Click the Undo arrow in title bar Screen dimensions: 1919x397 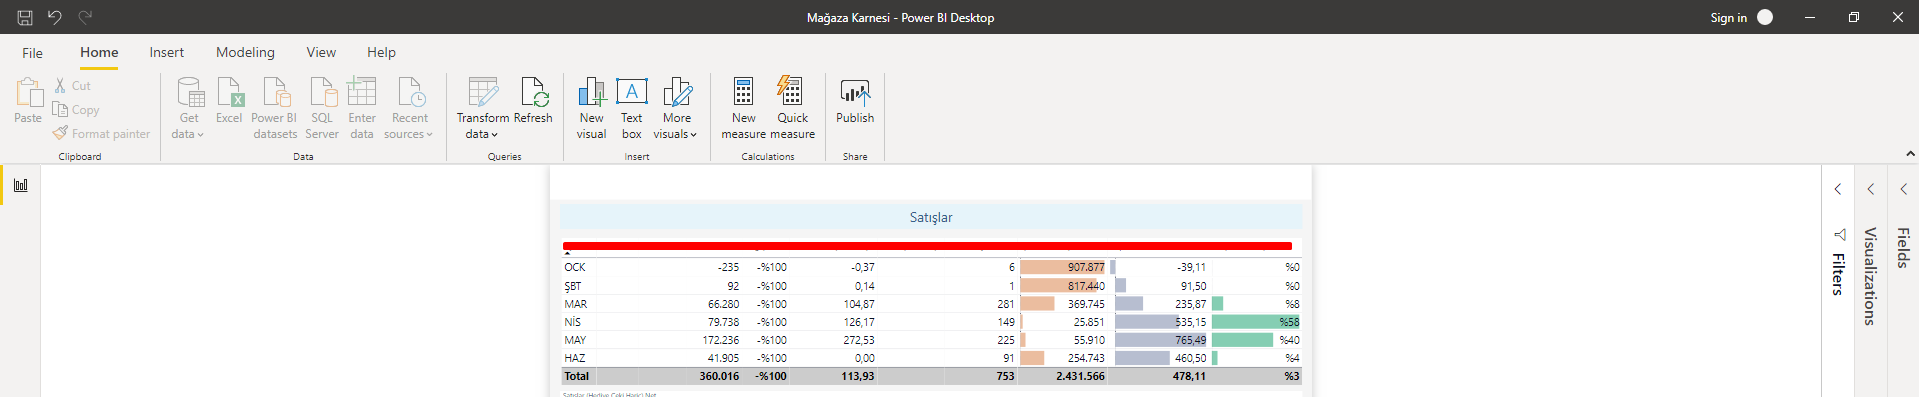tap(55, 17)
